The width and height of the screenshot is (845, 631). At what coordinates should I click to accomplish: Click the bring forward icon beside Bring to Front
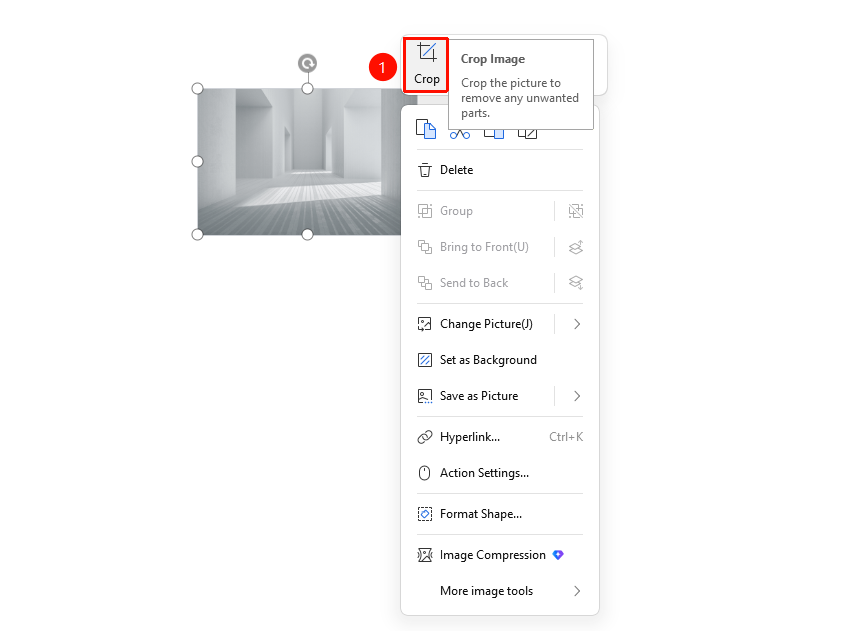click(576, 247)
